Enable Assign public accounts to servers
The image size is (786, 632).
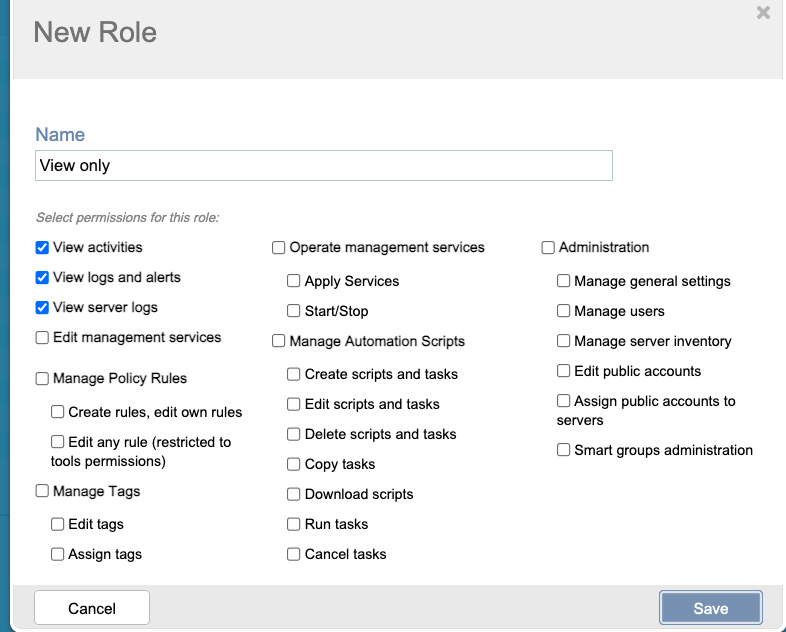point(564,401)
